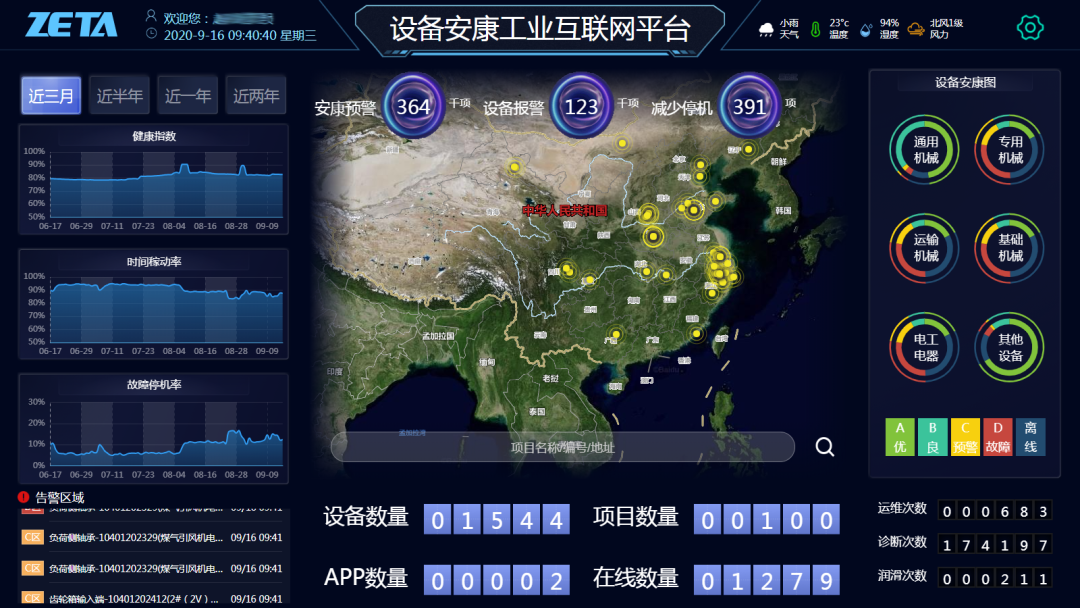The image size is (1080, 608).
Task: Select the 通用机械 circular gauge
Action: 925,151
